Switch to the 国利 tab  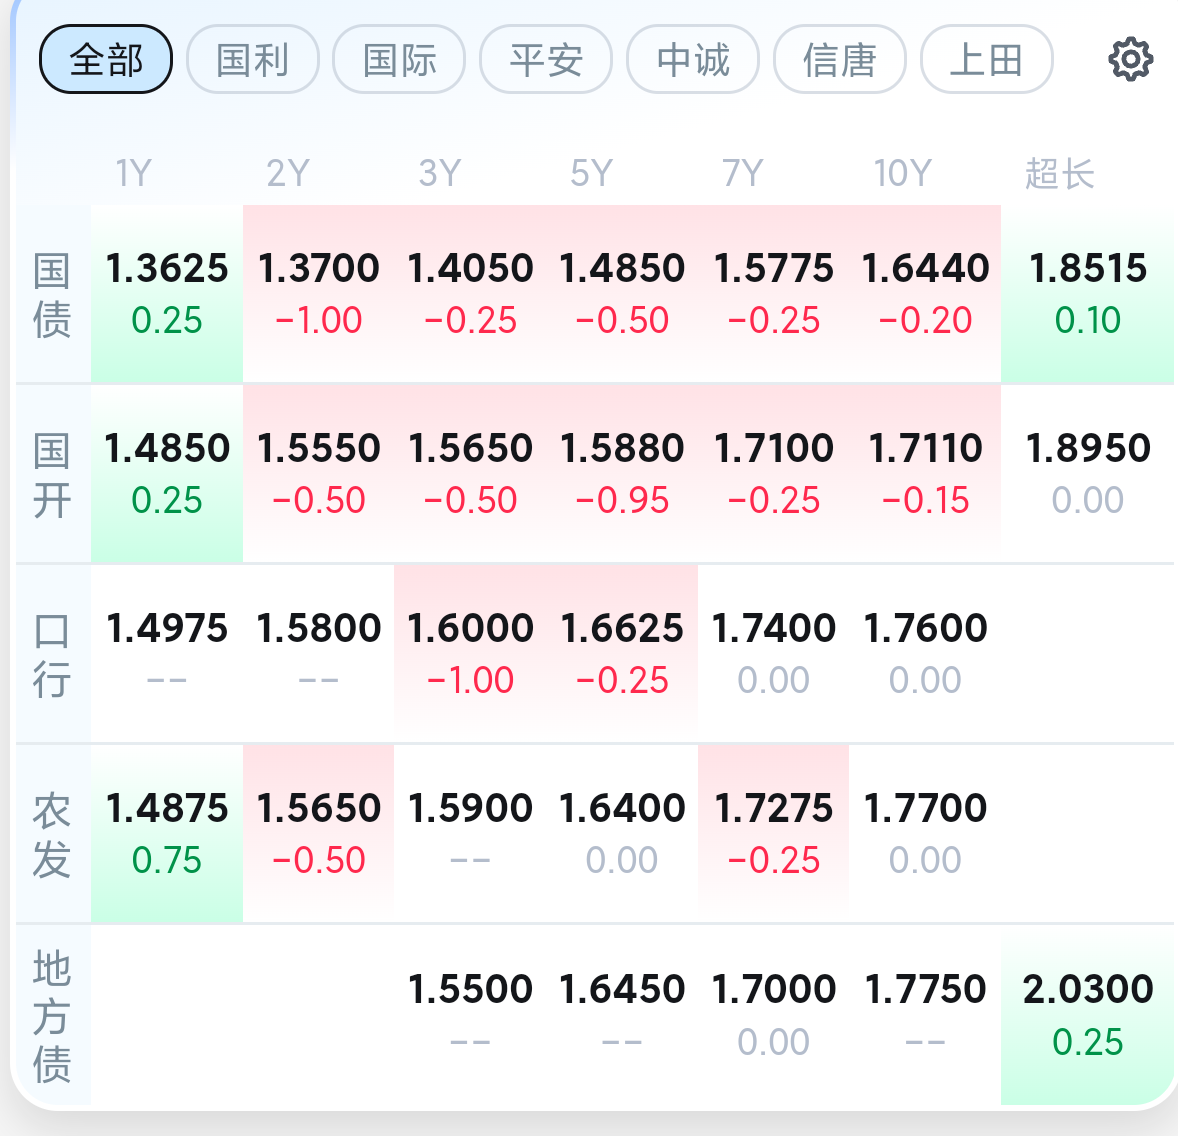click(252, 59)
